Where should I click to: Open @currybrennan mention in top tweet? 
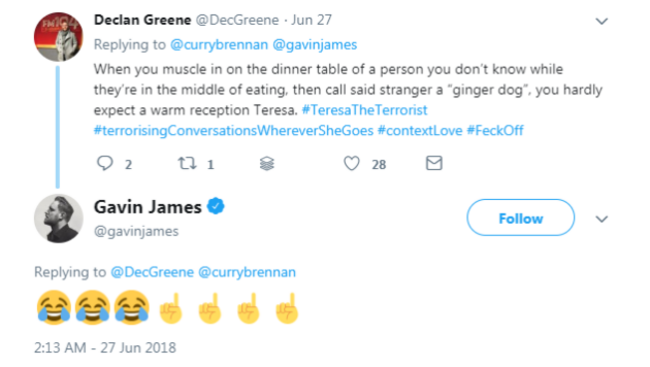[x=219, y=45]
